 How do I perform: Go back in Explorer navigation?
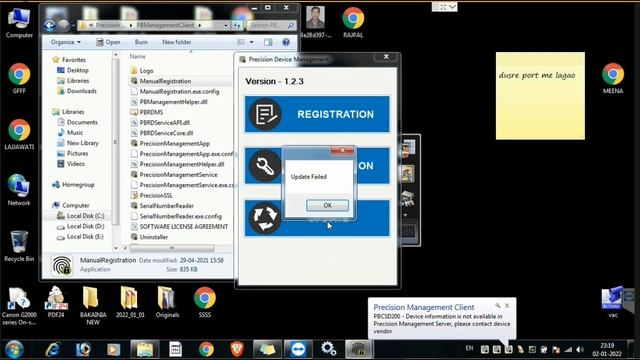pos(50,25)
